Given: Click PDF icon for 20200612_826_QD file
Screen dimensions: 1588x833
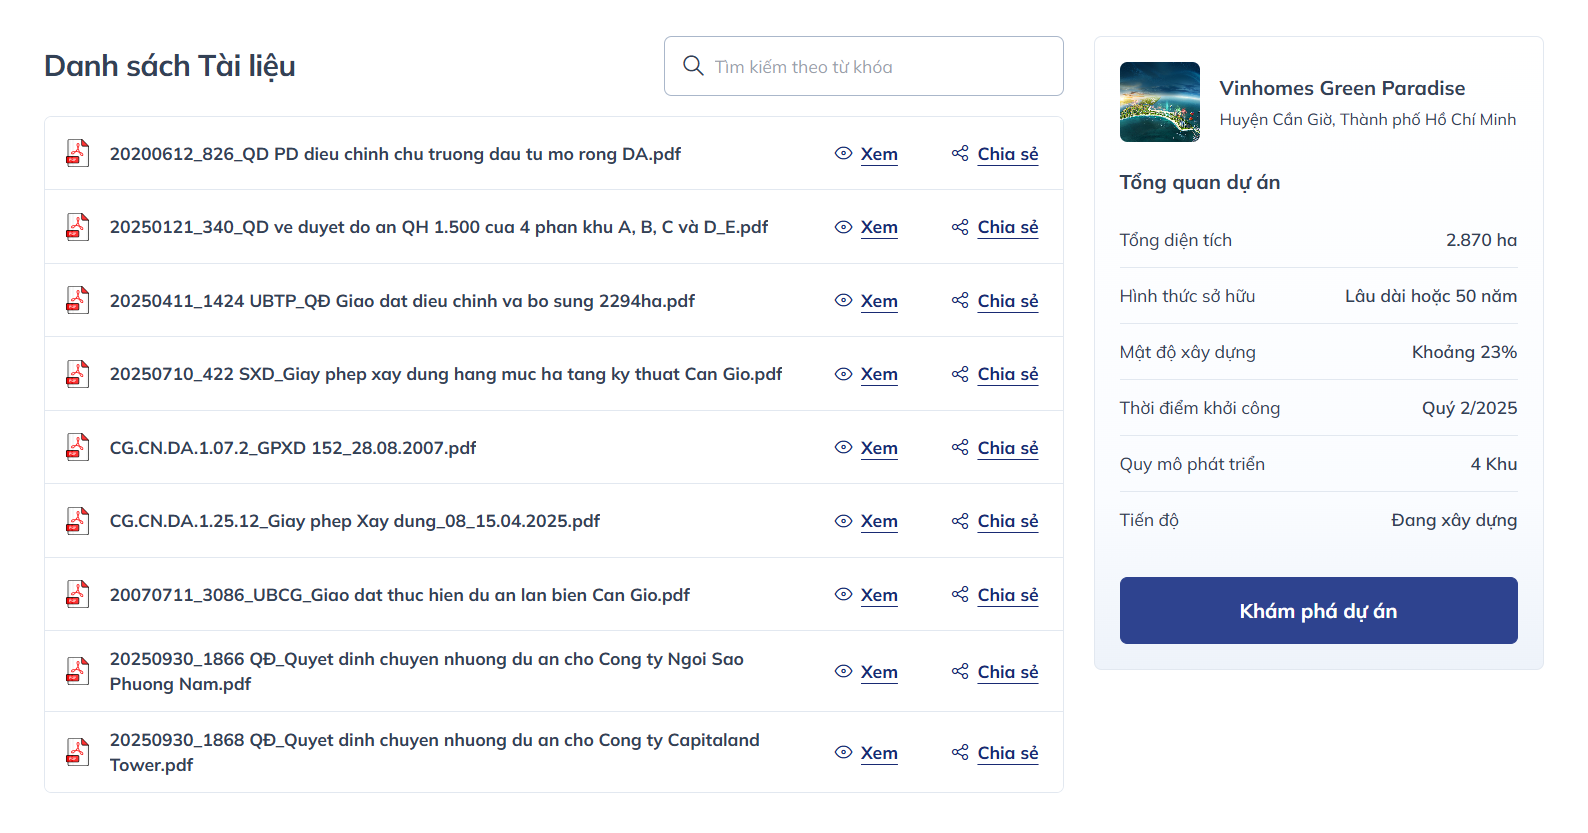Looking at the screenshot, I should pyautogui.click(x=77, y=153).
